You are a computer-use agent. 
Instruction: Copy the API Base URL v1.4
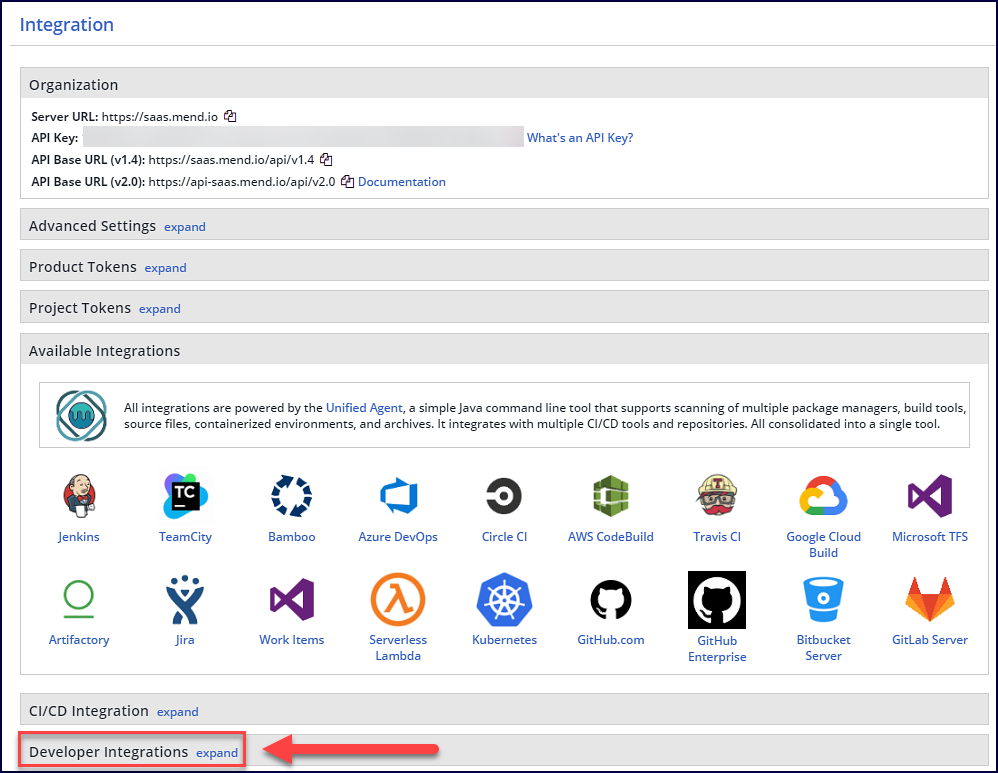326,159
